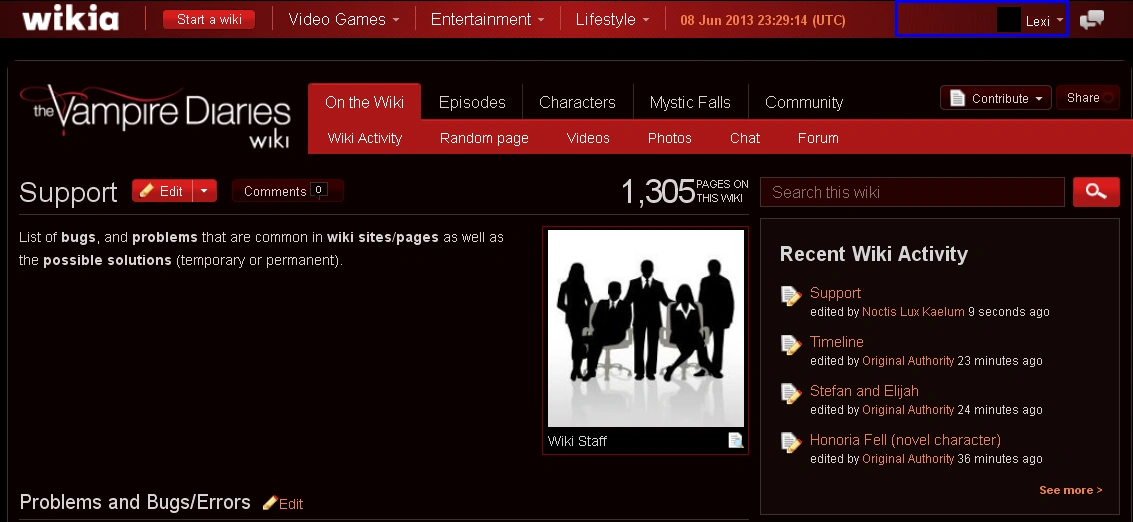This screenshot has width=1133, height=522.
Task: Open the Lifestyle dropdown
Action: tap(613, 20)
